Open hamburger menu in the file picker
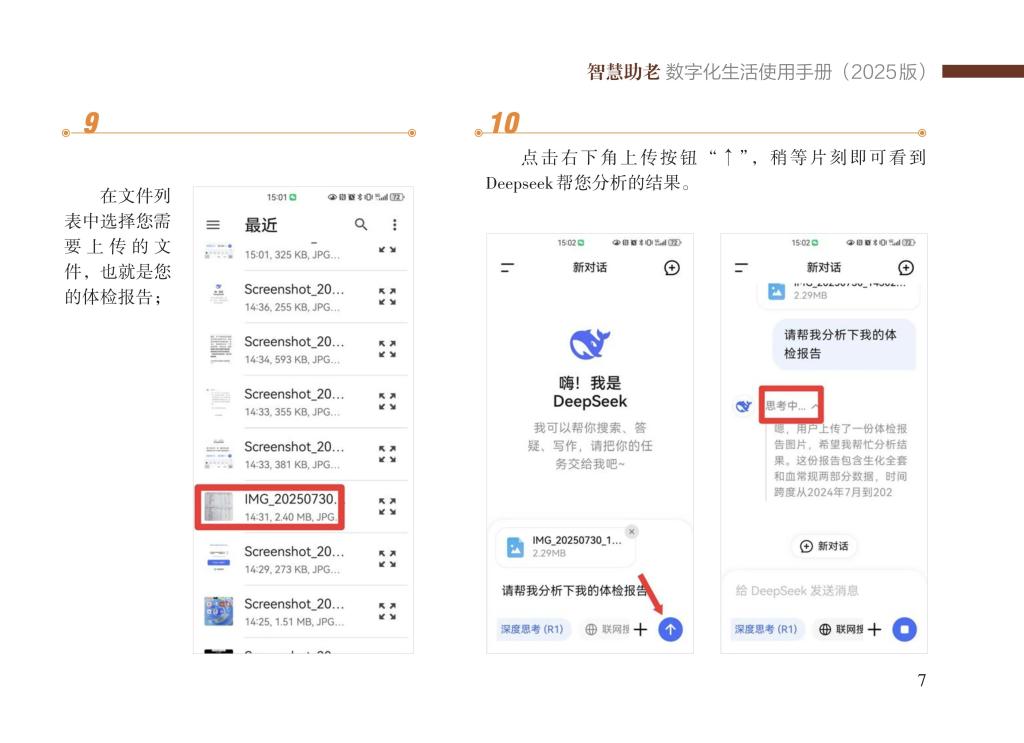The image size is (1024, 743). 213,225
